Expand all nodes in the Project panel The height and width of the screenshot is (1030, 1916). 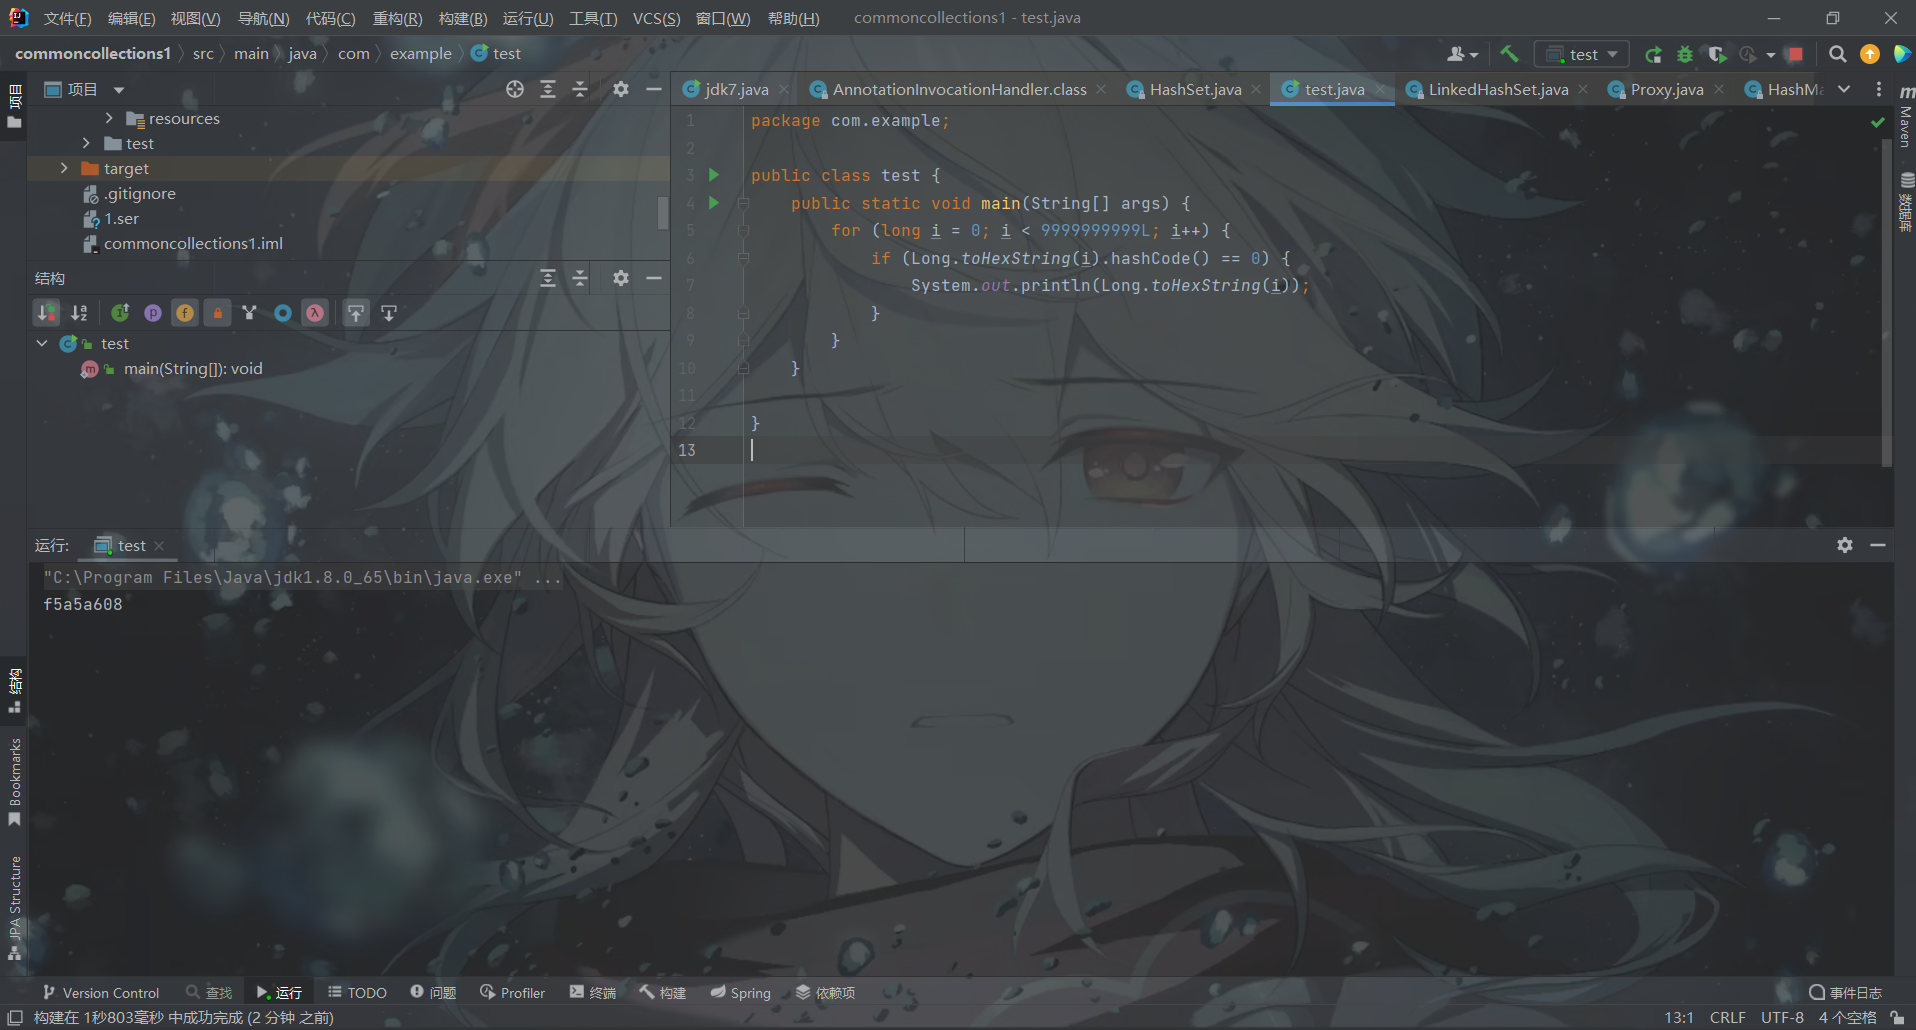(548, 89)
